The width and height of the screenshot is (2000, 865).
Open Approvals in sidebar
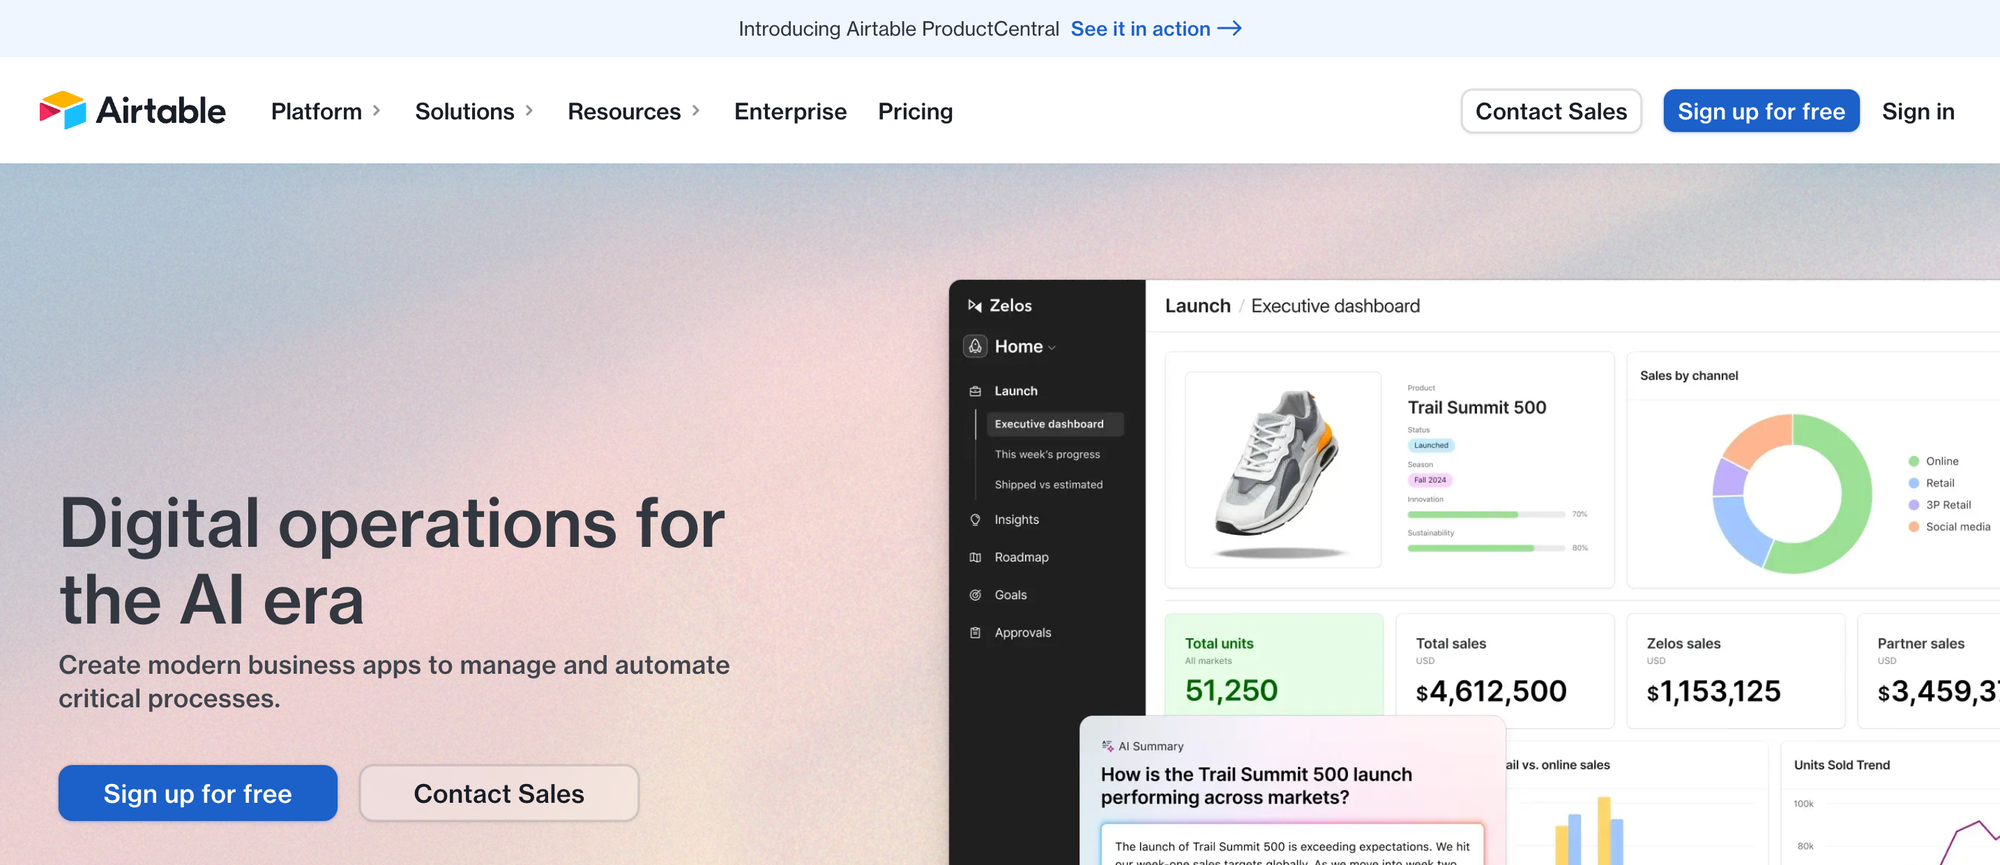point(1022,633)
